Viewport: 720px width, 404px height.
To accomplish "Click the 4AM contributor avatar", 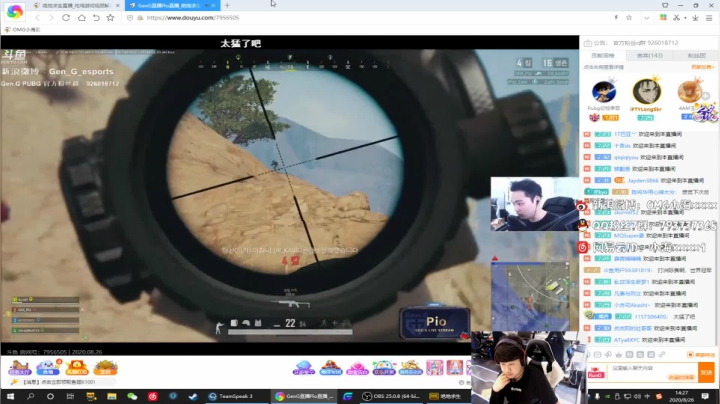I will (x=689, y=91).
